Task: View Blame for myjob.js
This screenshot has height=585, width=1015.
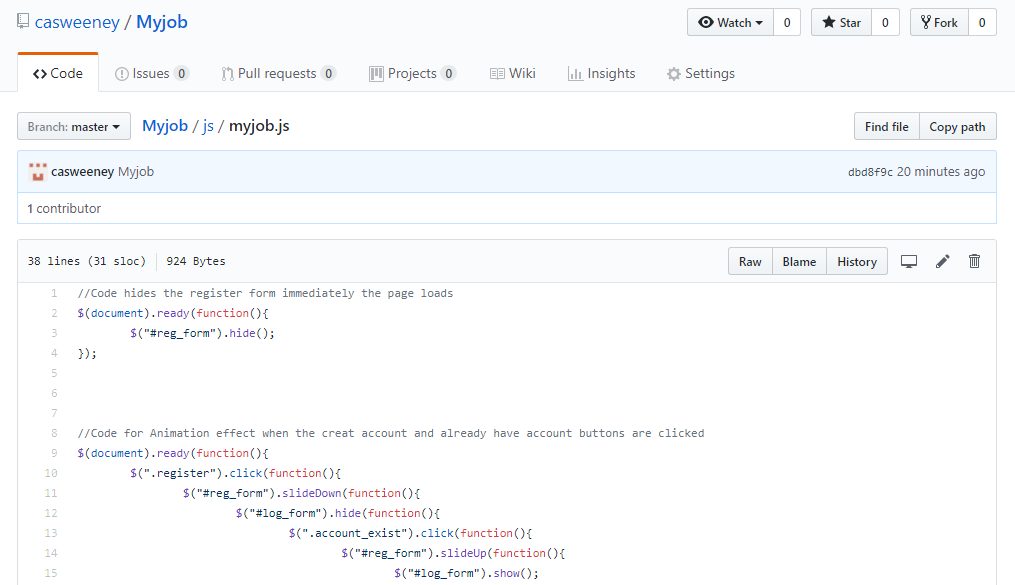Action: [799, 262]
